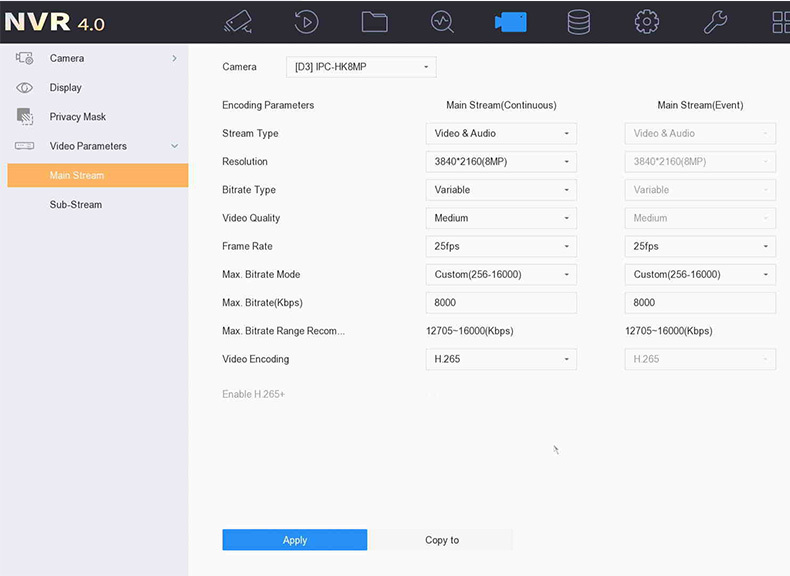Image resolution: width=790 pixels, height=576 pixels.
Task: Open System settings gear icon
Action: [646, 22]
